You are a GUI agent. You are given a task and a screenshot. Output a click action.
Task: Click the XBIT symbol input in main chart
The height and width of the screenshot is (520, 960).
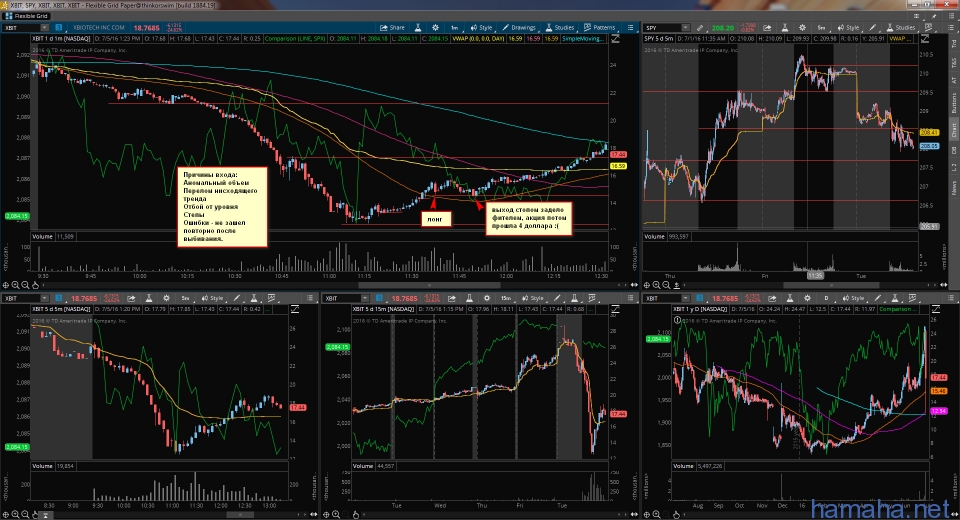(21, 28)
